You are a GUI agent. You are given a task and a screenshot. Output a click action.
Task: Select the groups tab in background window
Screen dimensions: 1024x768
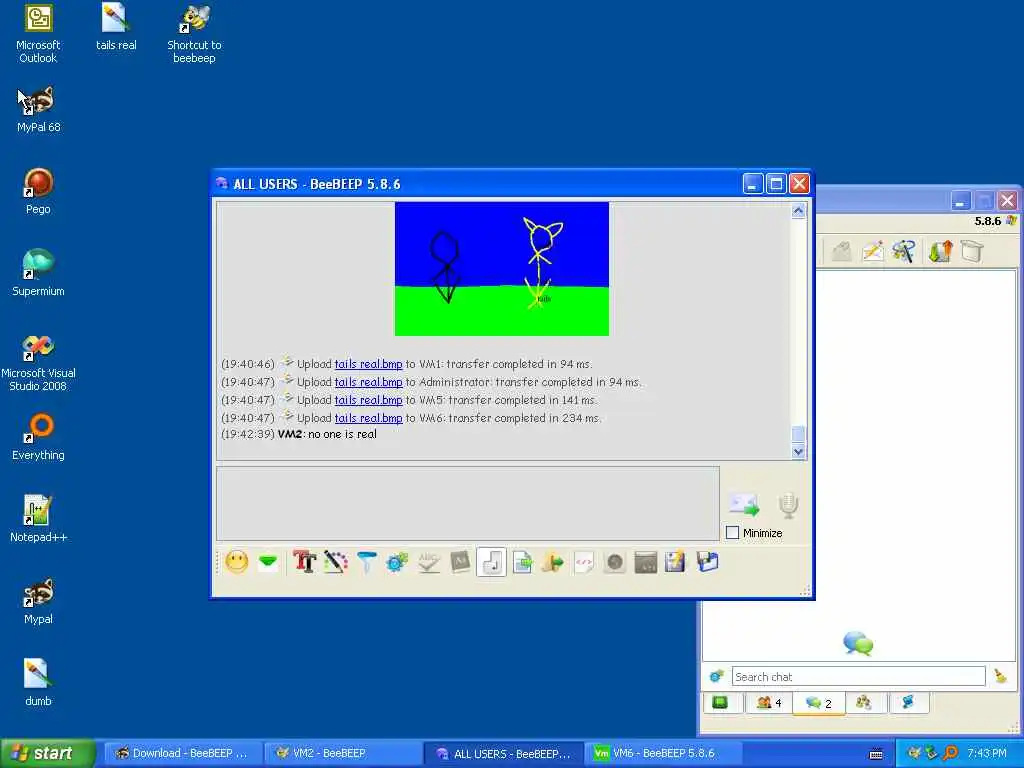(x=864, y=703)
